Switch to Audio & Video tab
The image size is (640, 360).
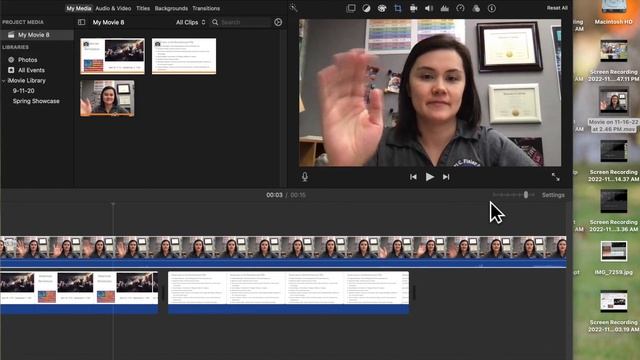(x=113, y=8)
